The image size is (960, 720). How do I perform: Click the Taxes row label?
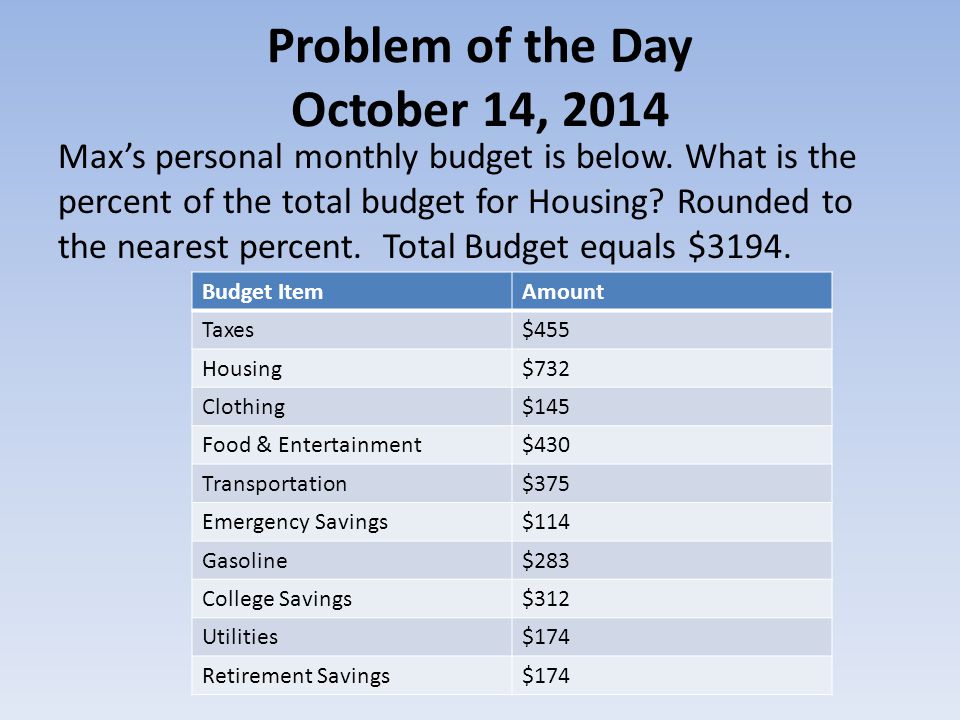click(228, 330)
